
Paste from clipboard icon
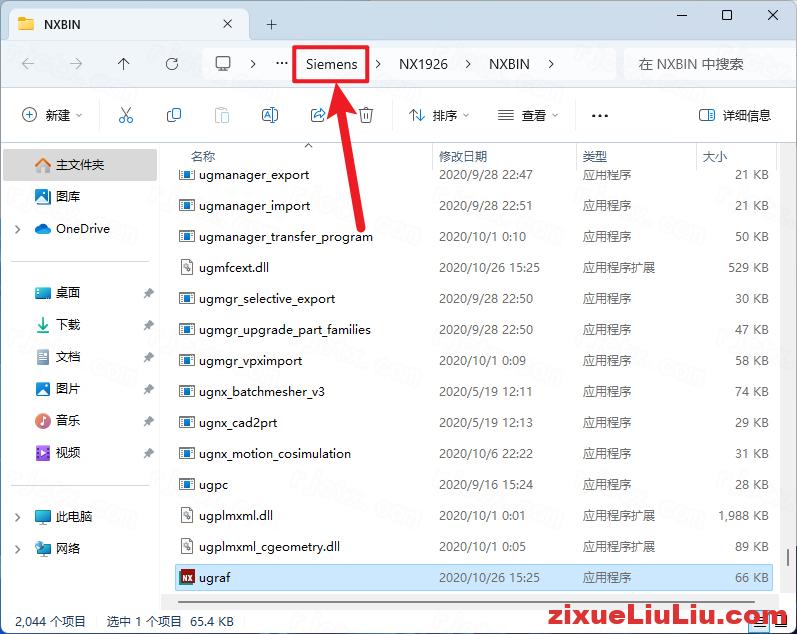[x=222, y=115]
